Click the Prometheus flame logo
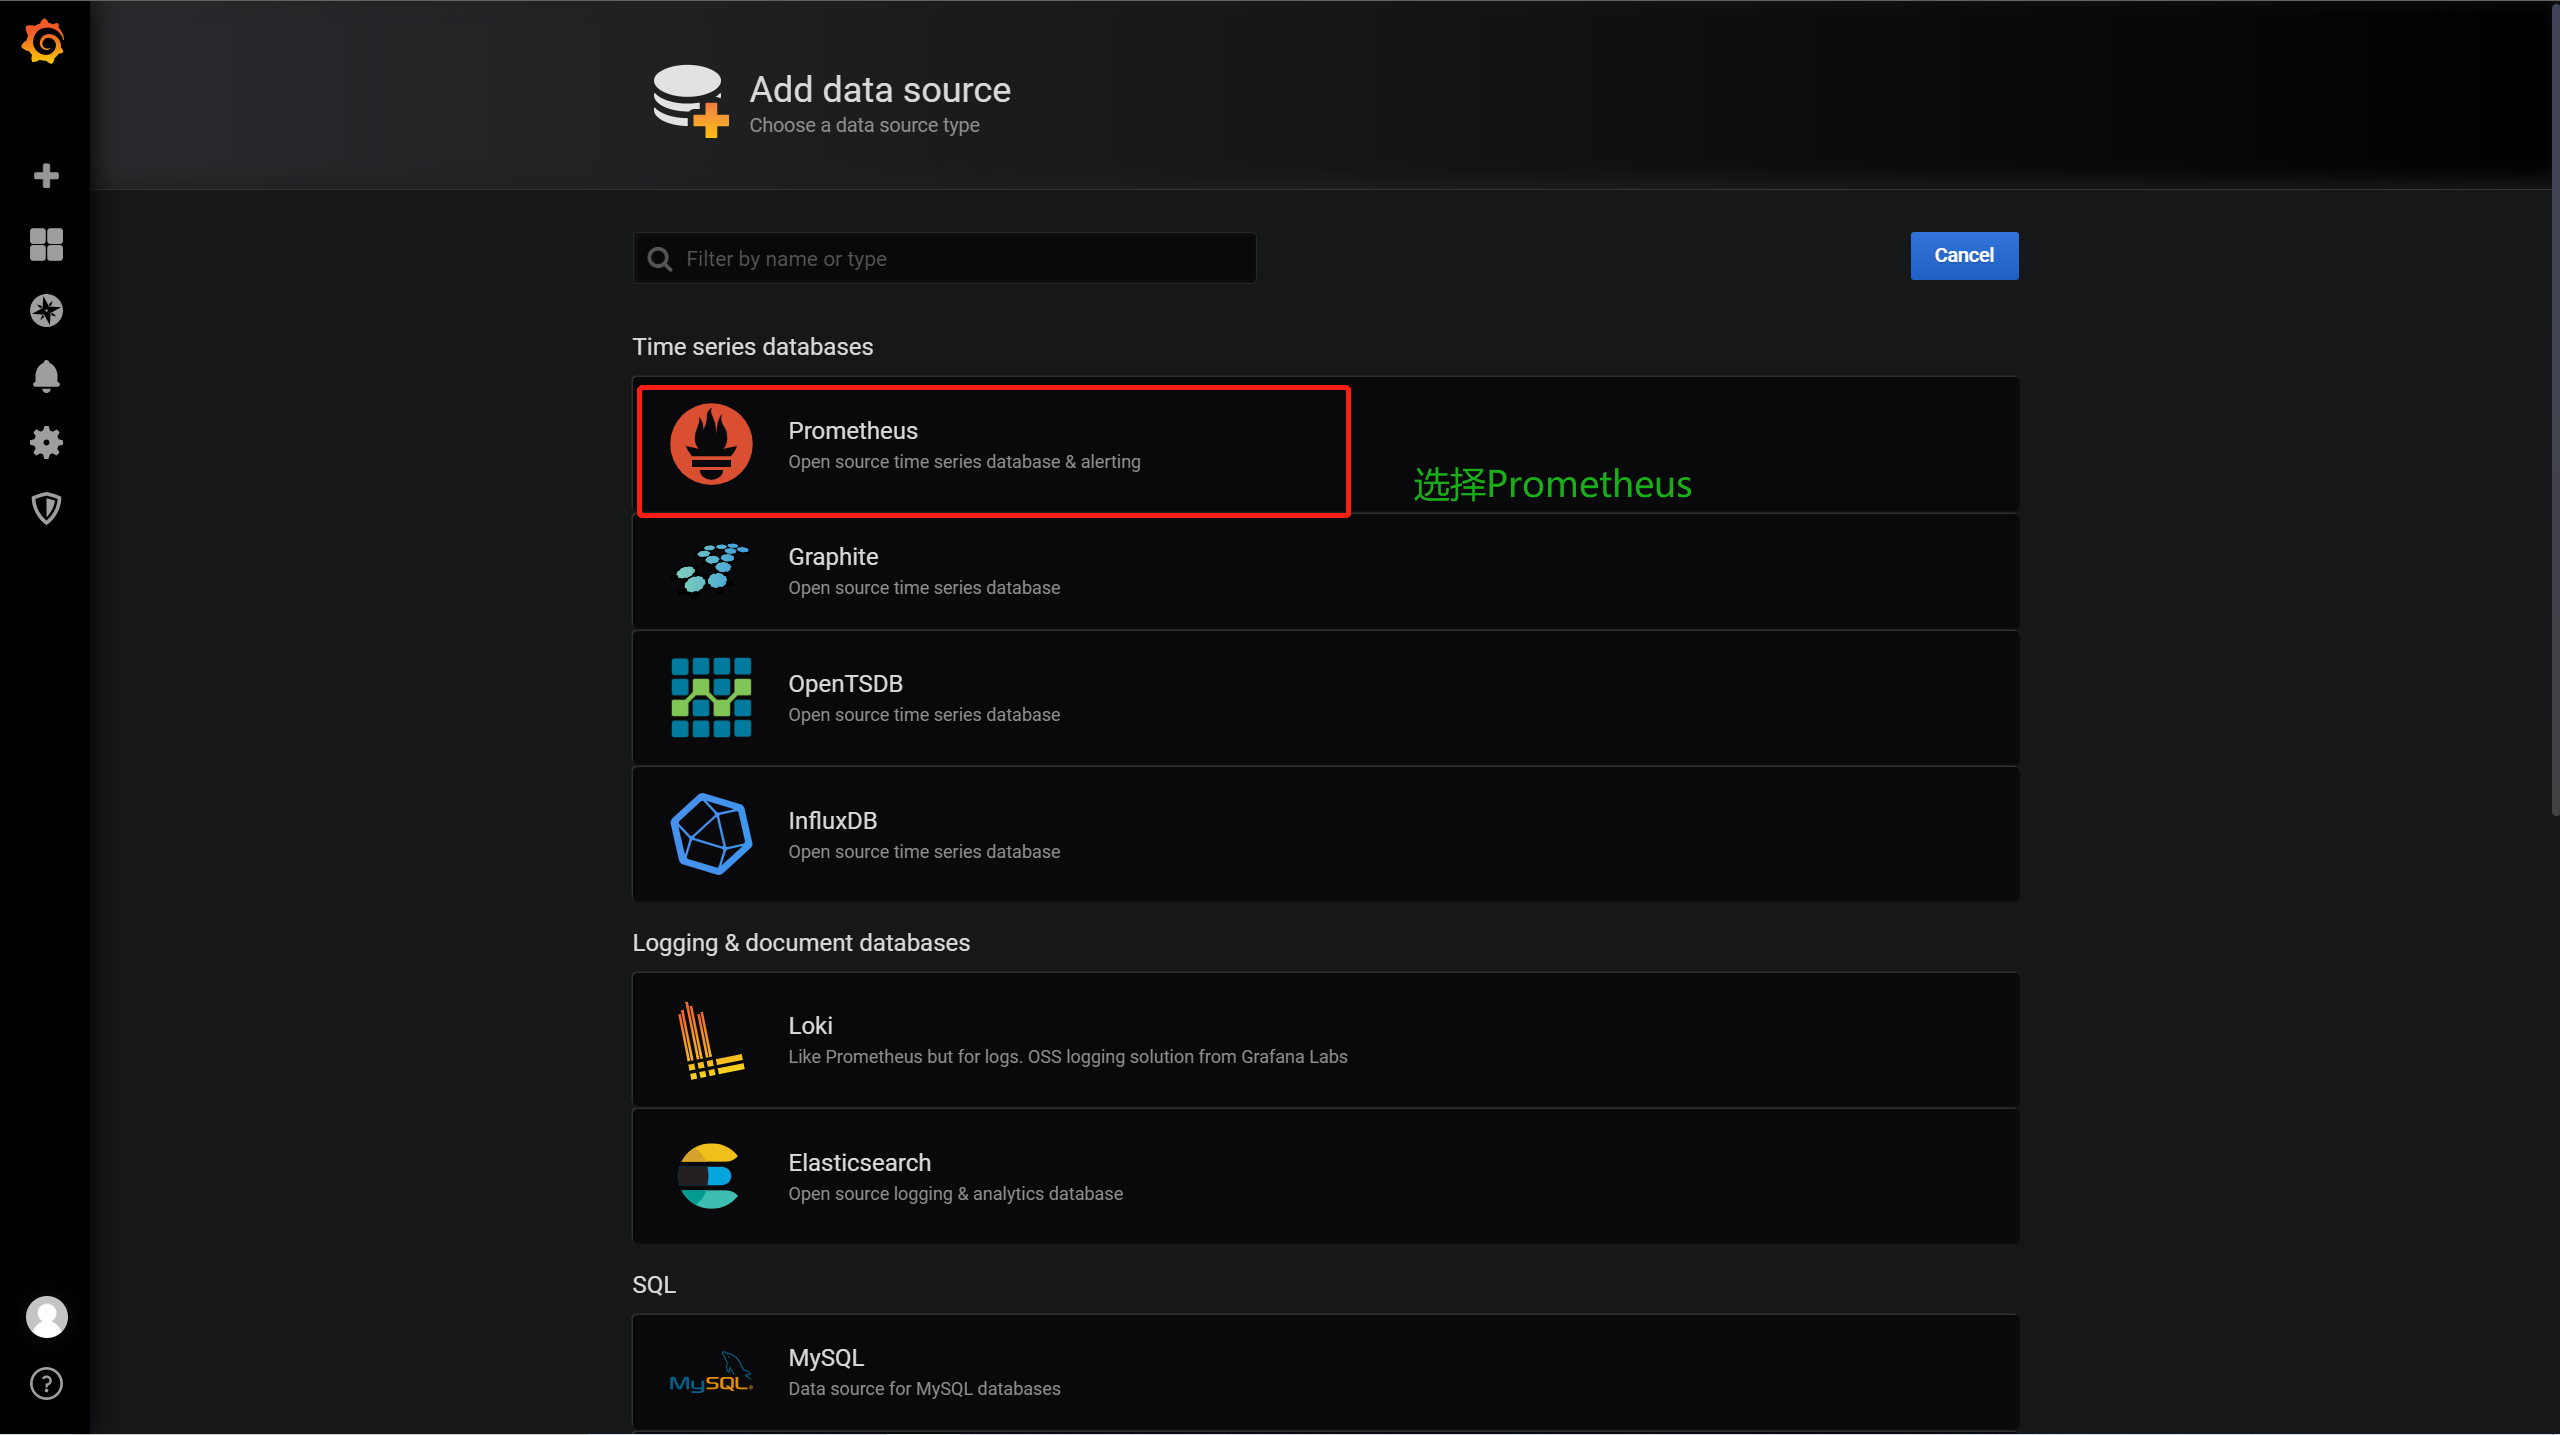This screenshot has height=1435, width=2560. click(x=711, y=444)
